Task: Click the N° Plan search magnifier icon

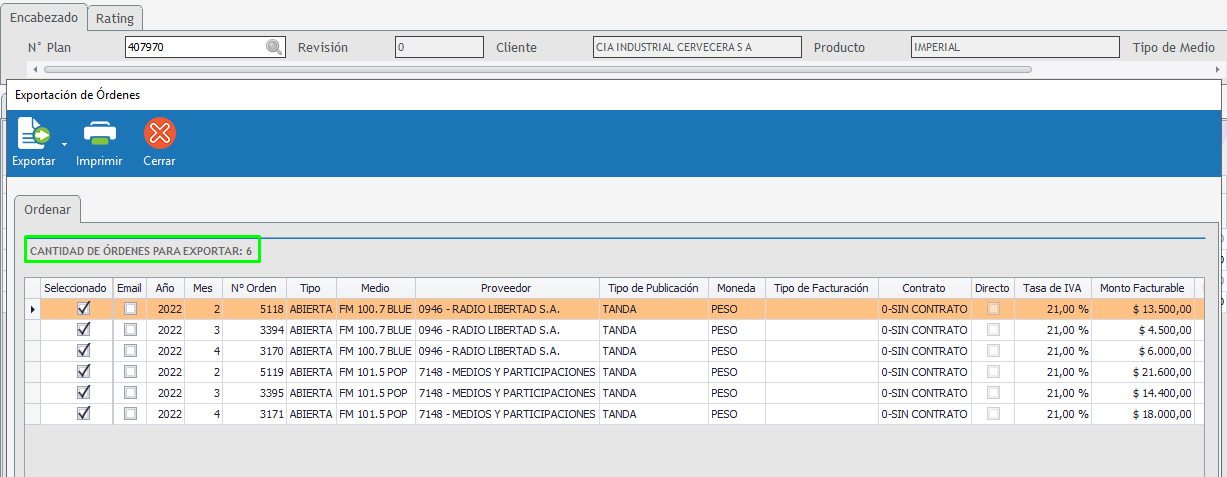Action: click(273, 47)
